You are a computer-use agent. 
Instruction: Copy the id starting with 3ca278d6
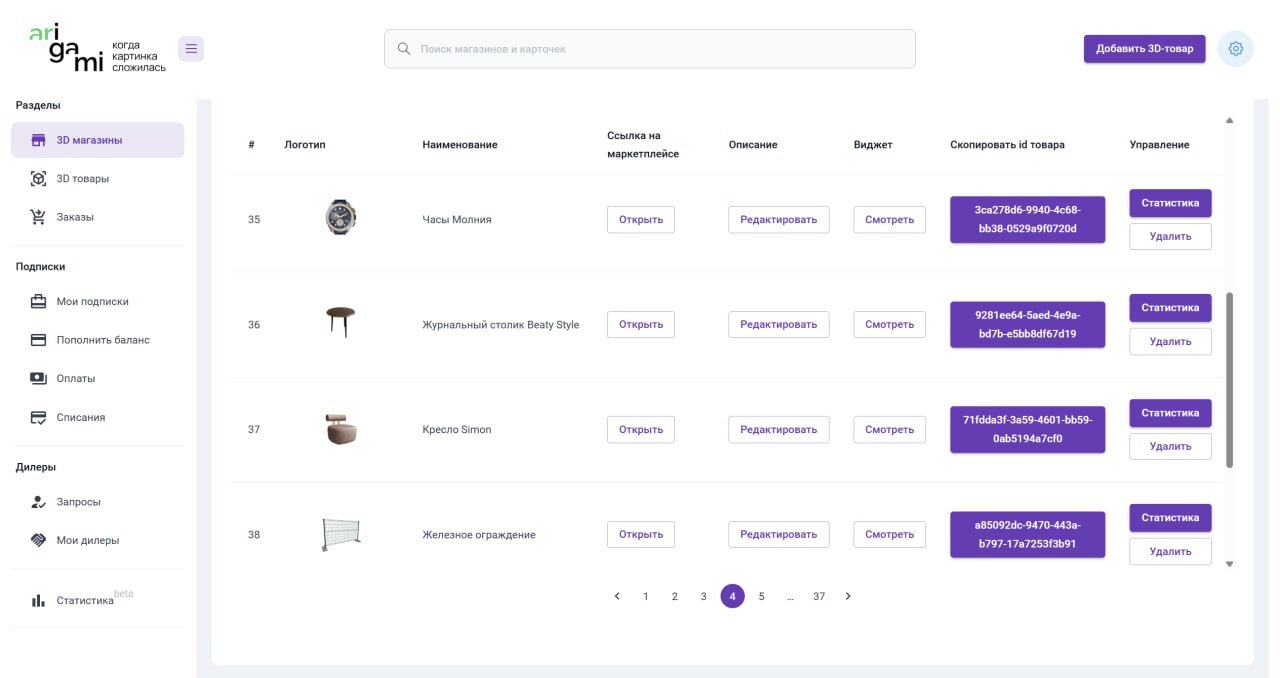[x=1027, y=219]
